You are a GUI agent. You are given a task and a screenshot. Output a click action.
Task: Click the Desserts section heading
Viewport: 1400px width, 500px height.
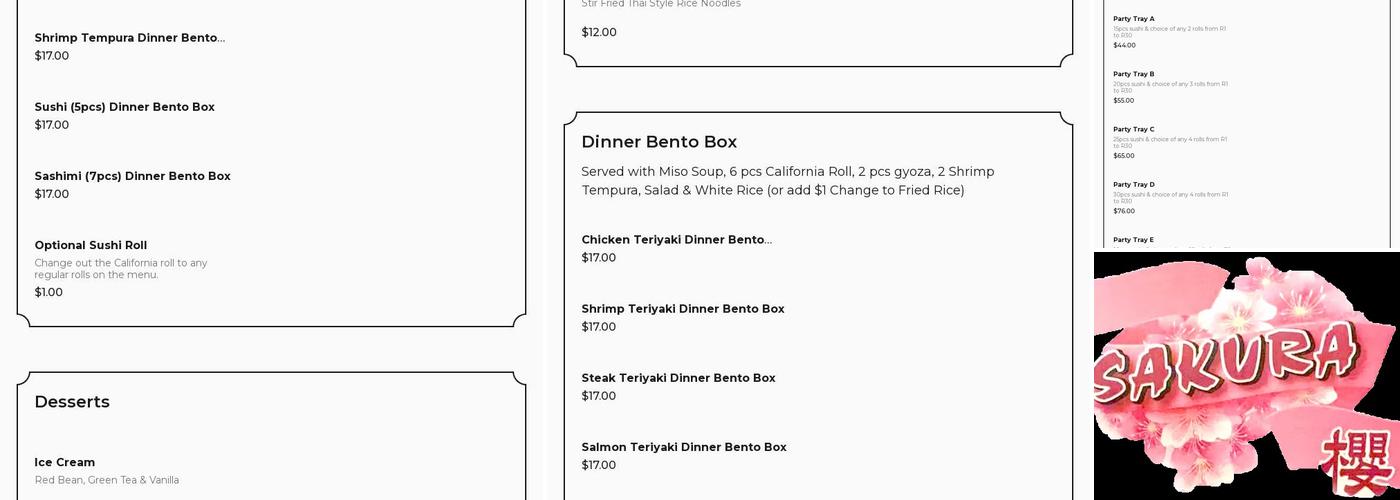(x=72, y=402)
